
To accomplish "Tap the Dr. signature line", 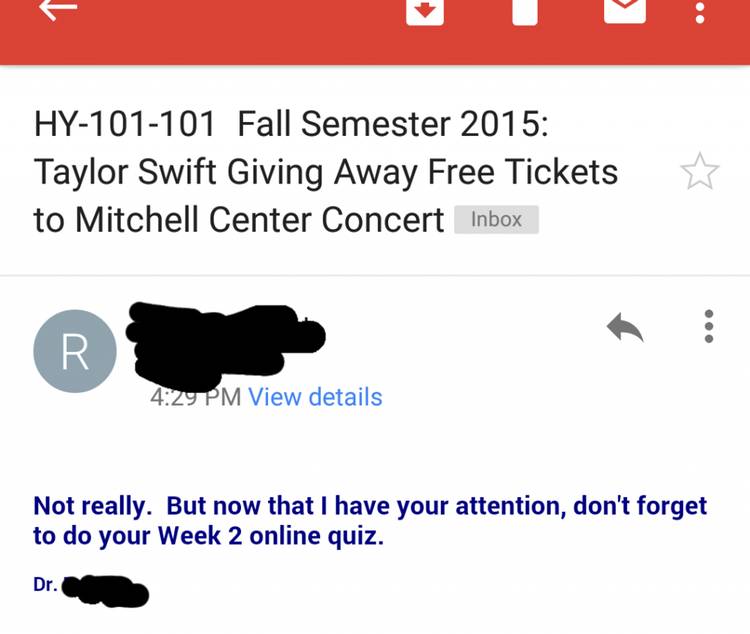I will point(91,590).
